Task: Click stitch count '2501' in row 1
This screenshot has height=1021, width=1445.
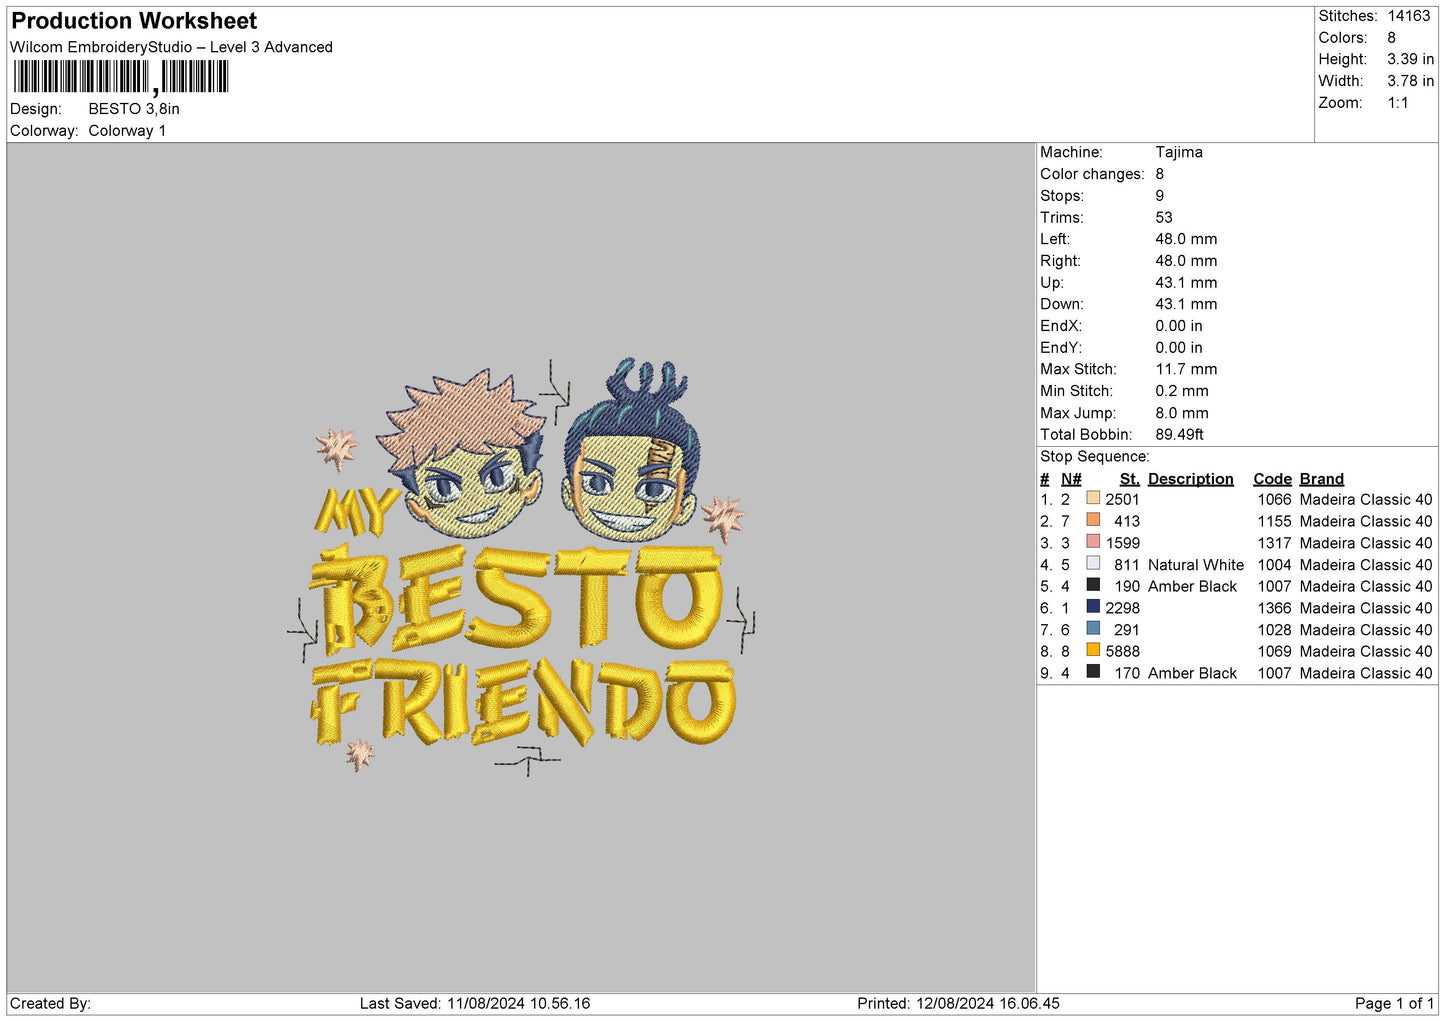Action: pos(1122,500)
